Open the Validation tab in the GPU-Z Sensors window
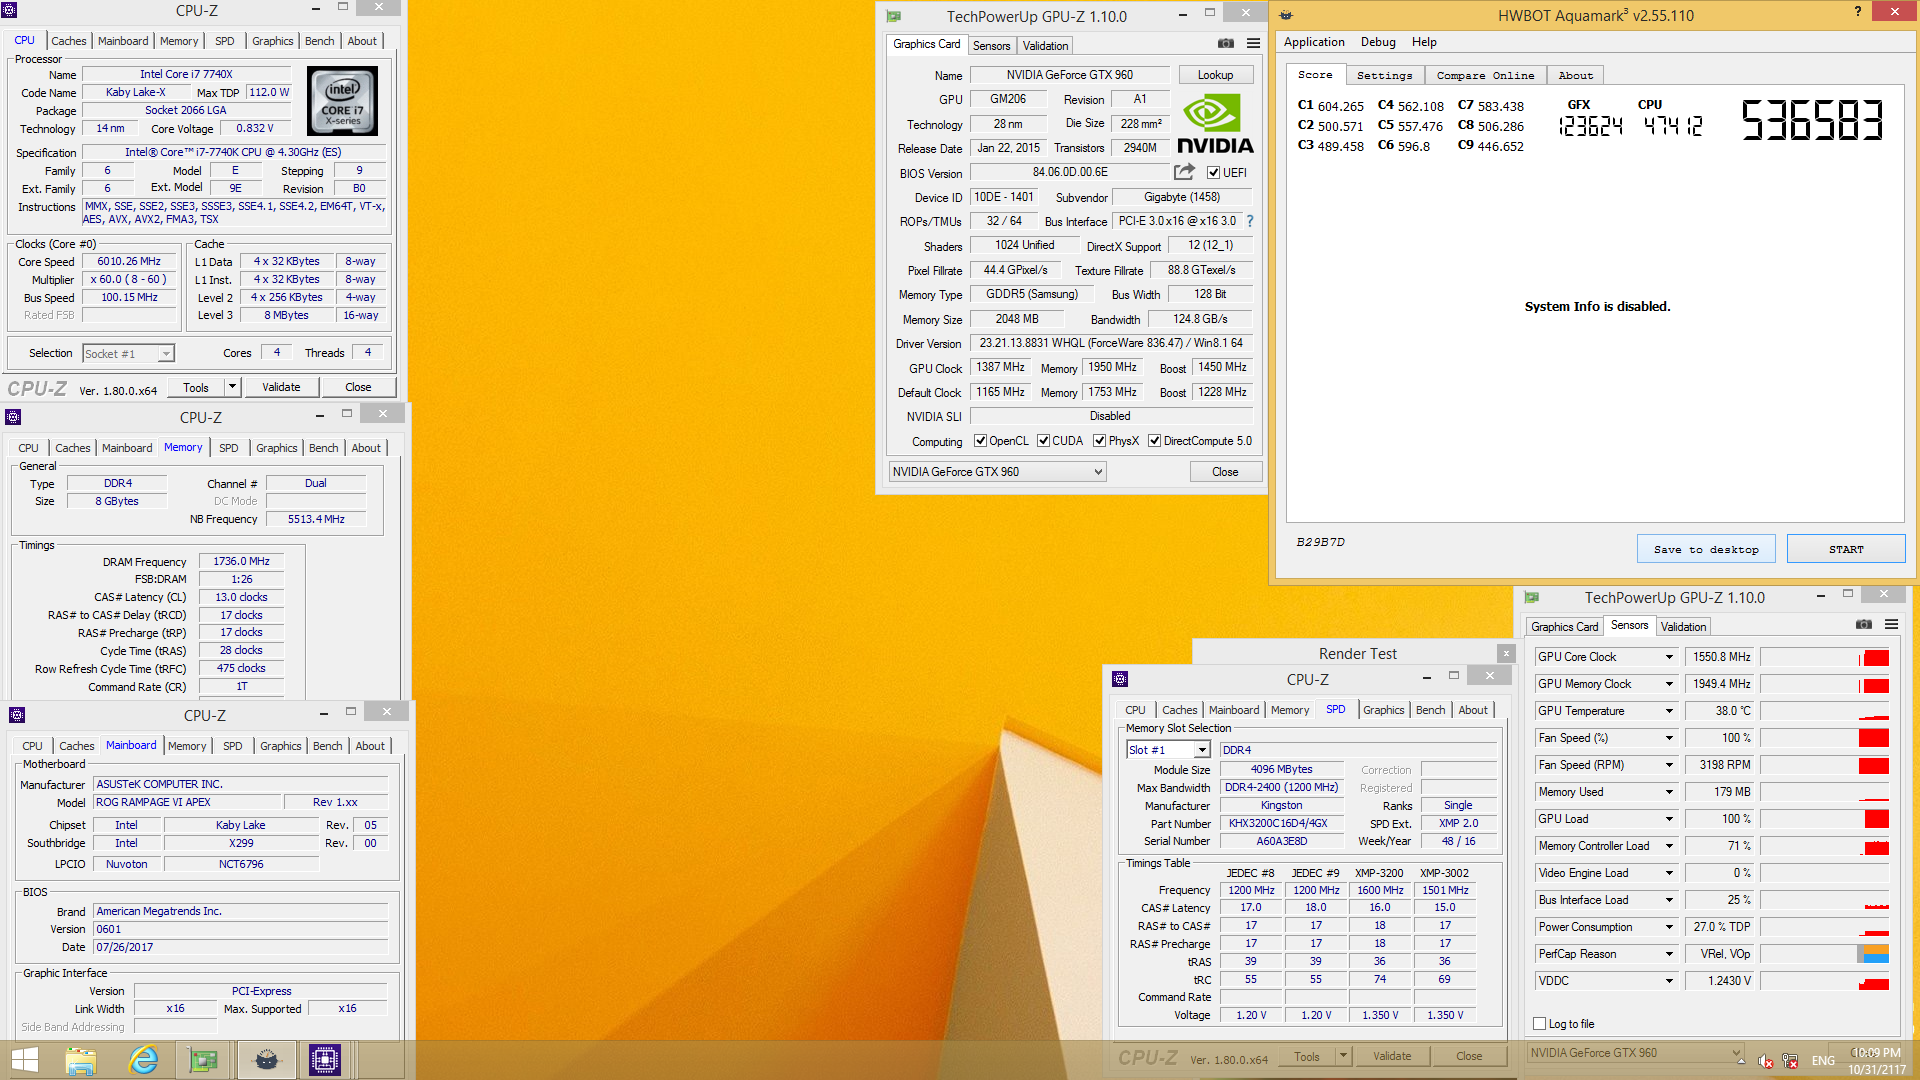 pyautogui.click(x=1683, y=627)
